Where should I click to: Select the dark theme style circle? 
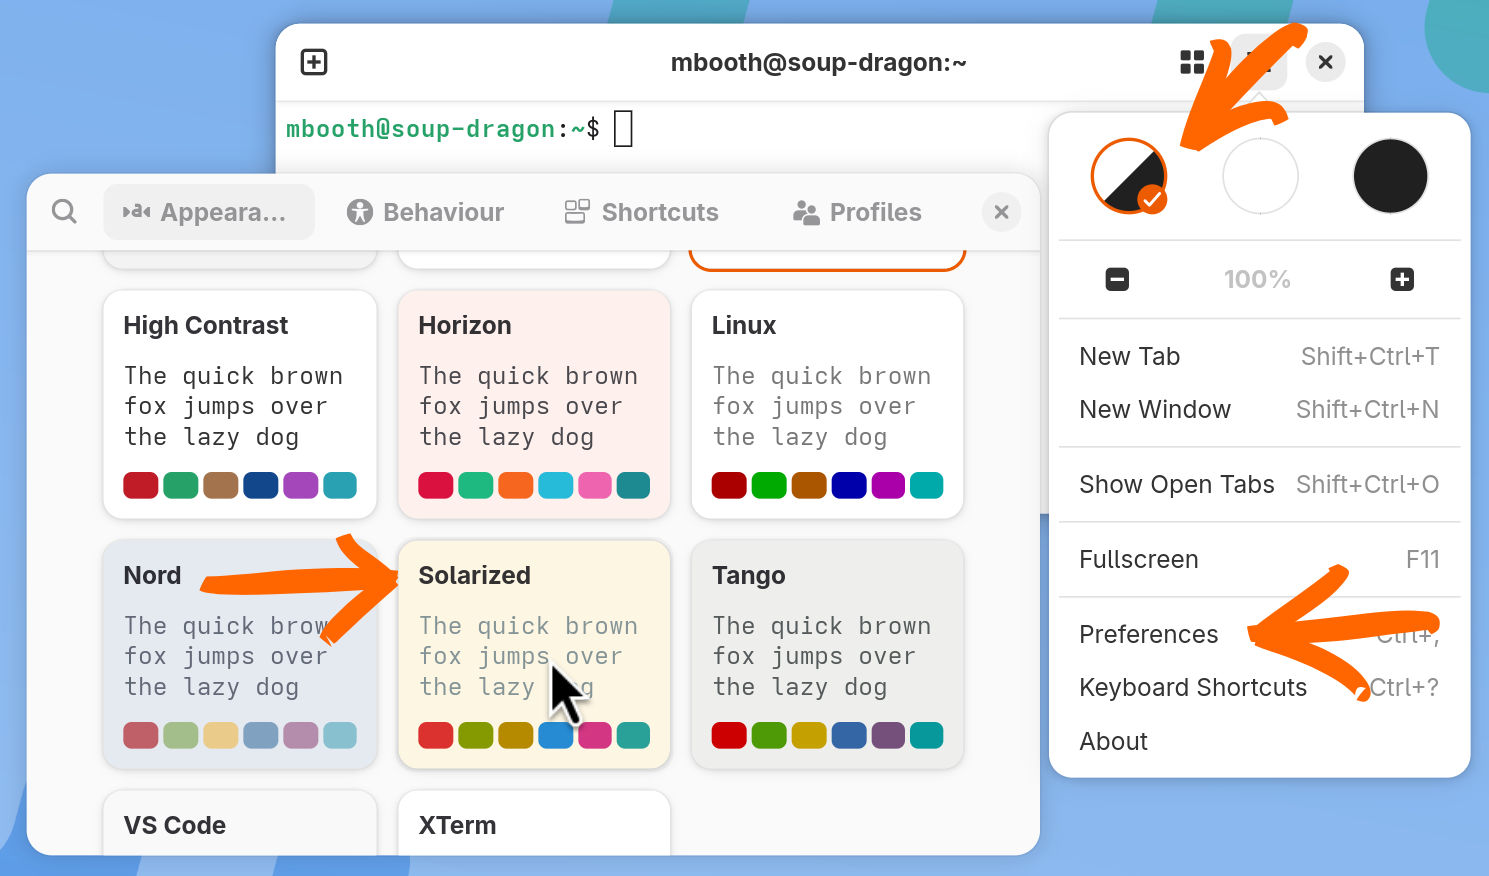pos(1390,176)
